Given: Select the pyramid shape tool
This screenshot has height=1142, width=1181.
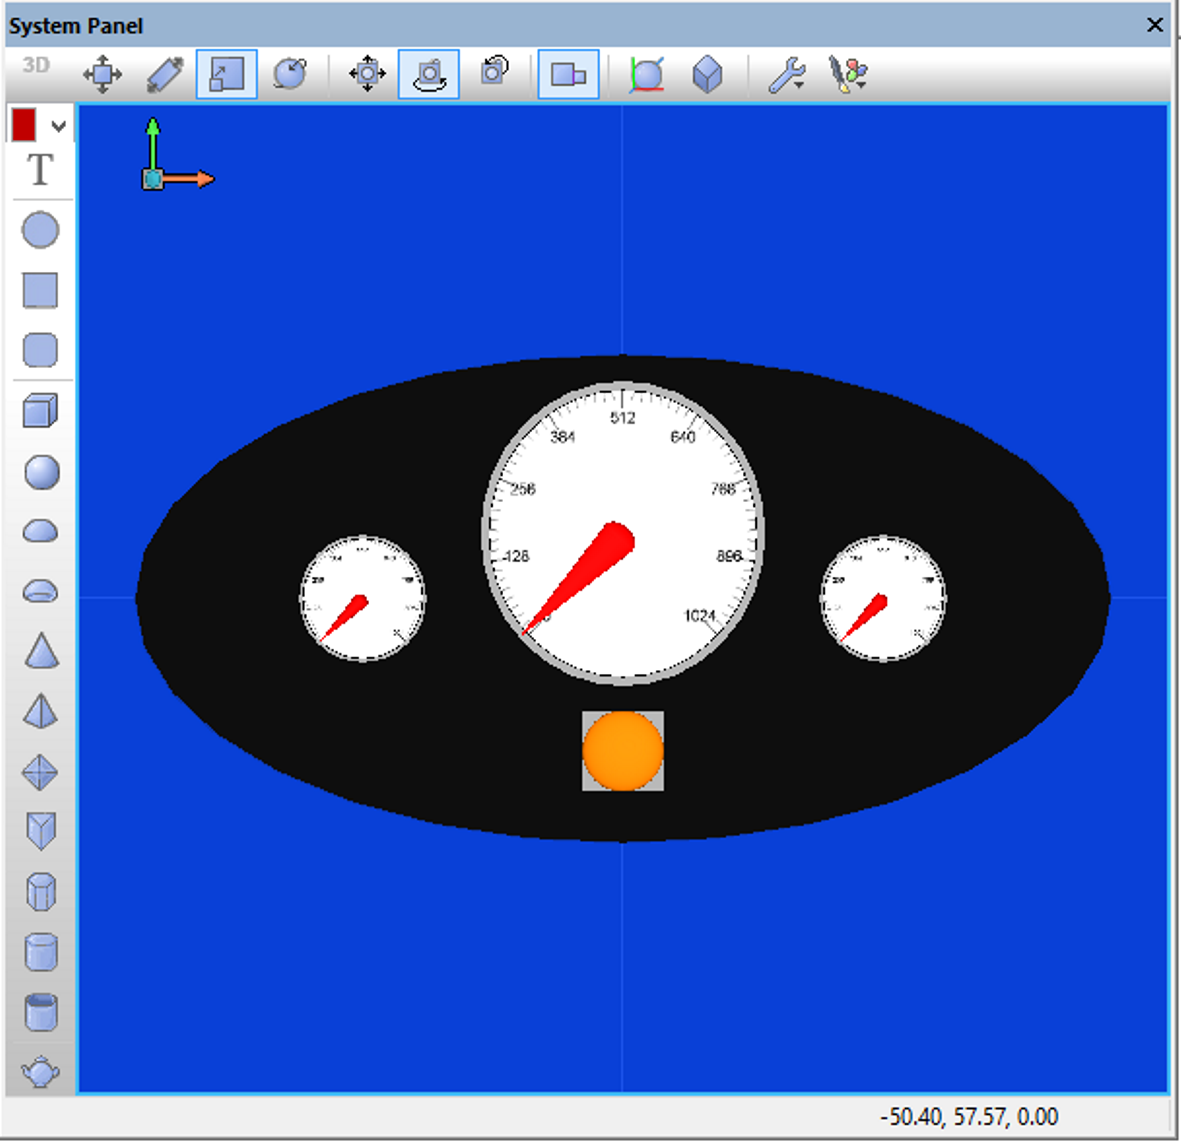Looking at the screenshot, I should (40, 712).
